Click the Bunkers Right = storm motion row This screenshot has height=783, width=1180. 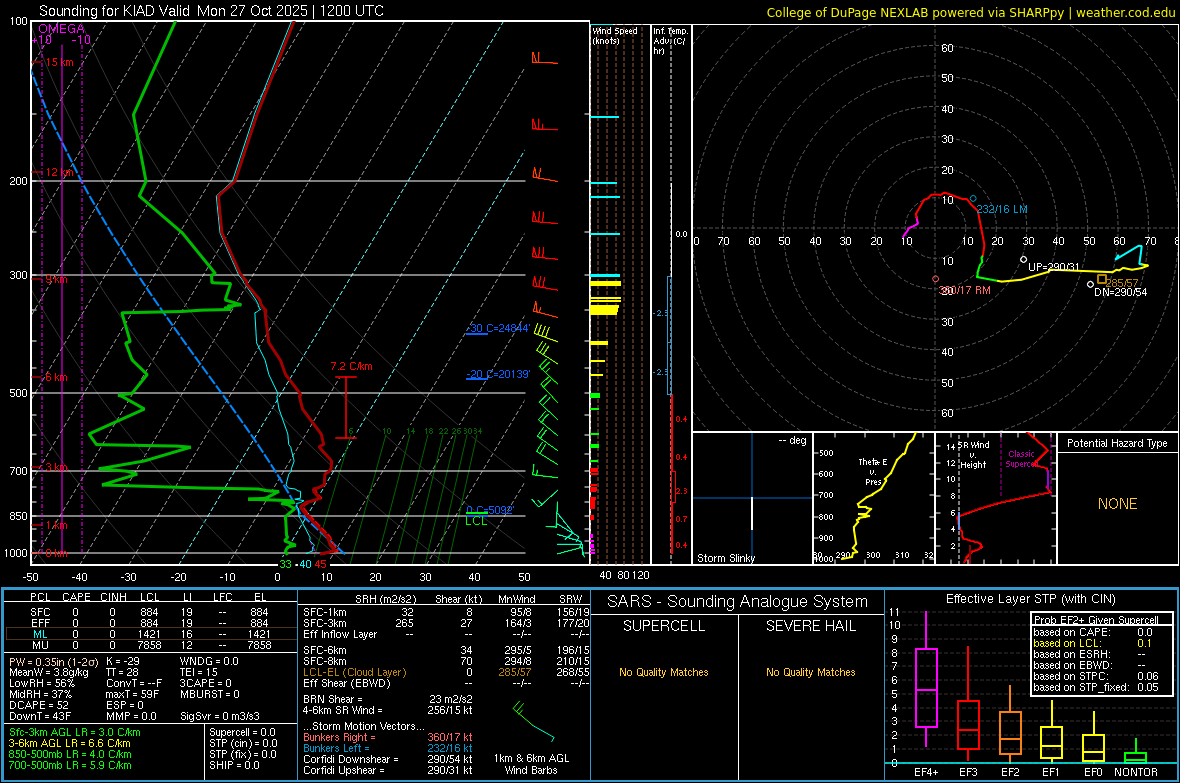coord(388,738)
